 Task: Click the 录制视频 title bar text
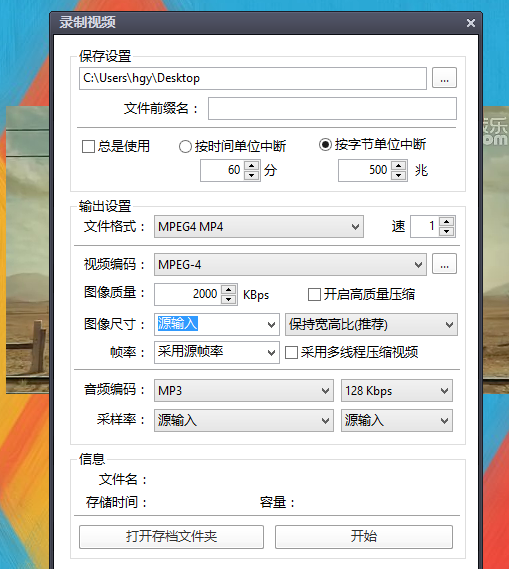87,22
